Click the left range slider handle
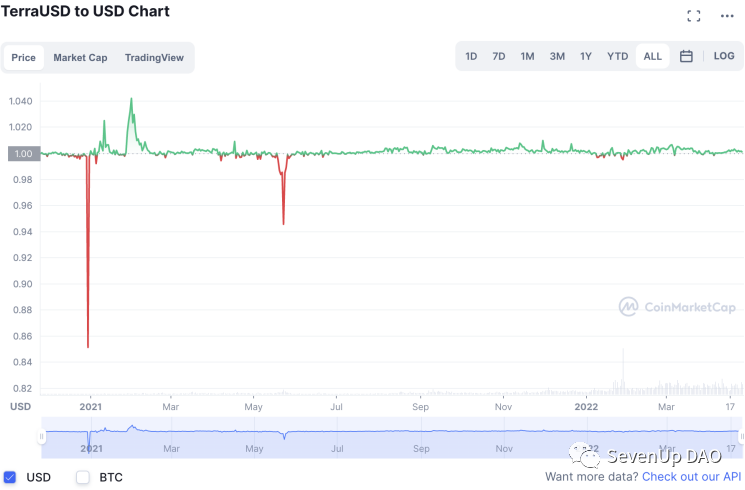 [x=41, y=436]
